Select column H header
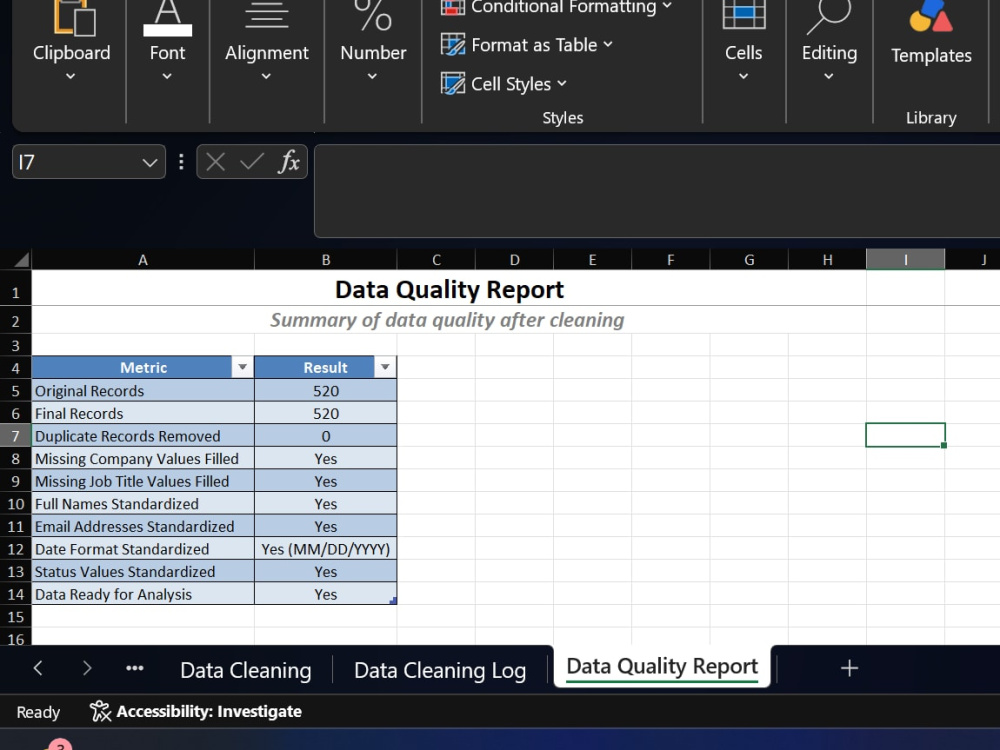 [x=827, y=260]
